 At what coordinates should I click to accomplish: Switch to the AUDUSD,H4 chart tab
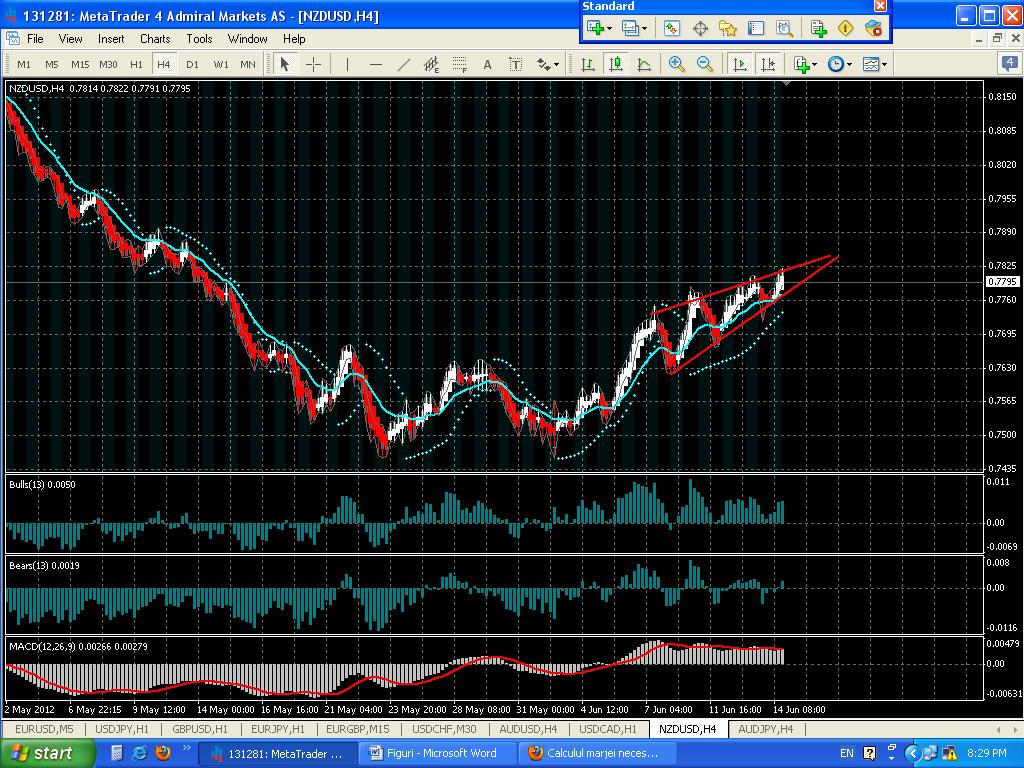[x=528, y=729]
